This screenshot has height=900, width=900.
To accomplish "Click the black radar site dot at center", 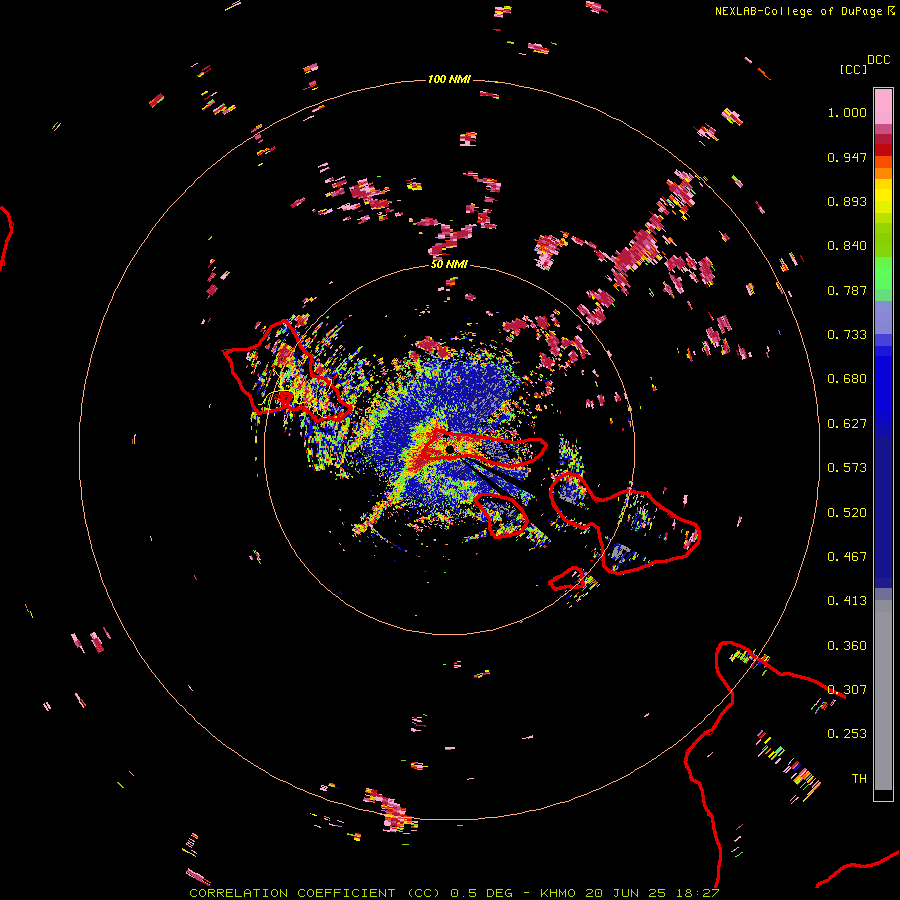I will [450, 449].
